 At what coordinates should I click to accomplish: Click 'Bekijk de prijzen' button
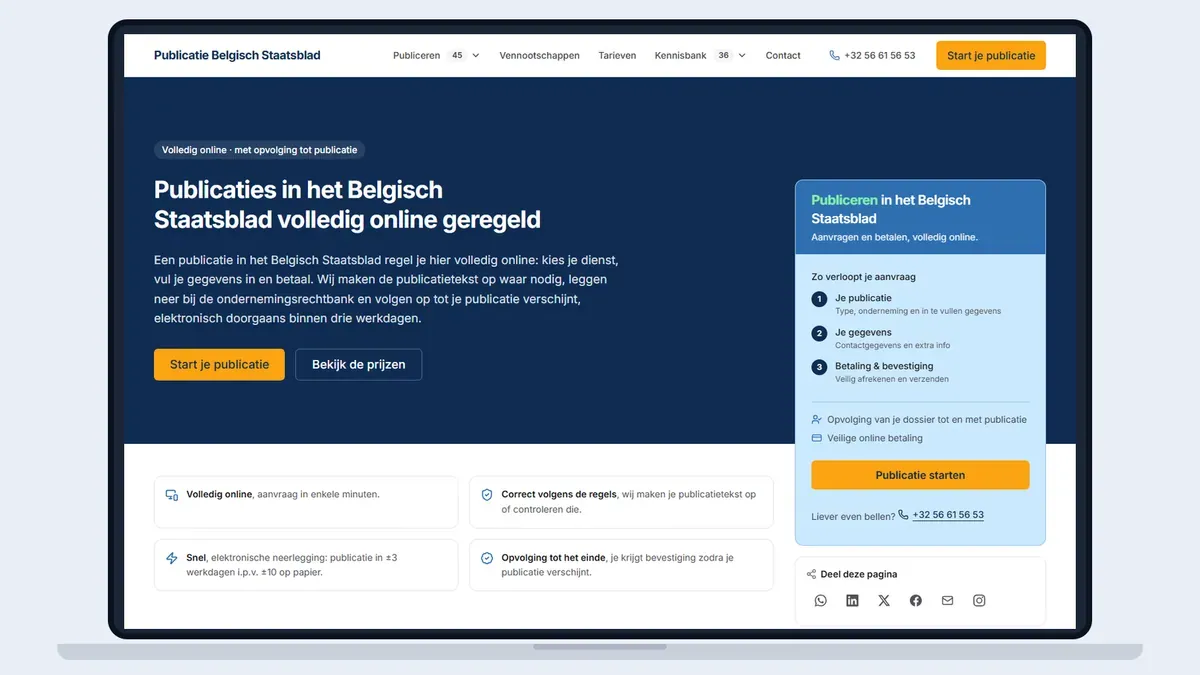click(x=359, y=364)
